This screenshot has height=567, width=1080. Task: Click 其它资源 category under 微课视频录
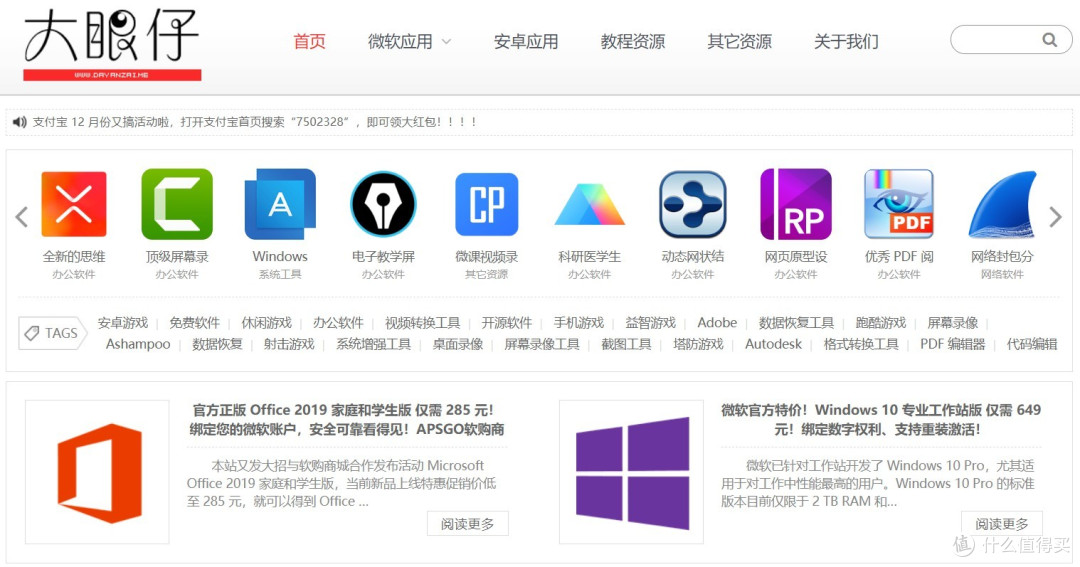[486, 274]
